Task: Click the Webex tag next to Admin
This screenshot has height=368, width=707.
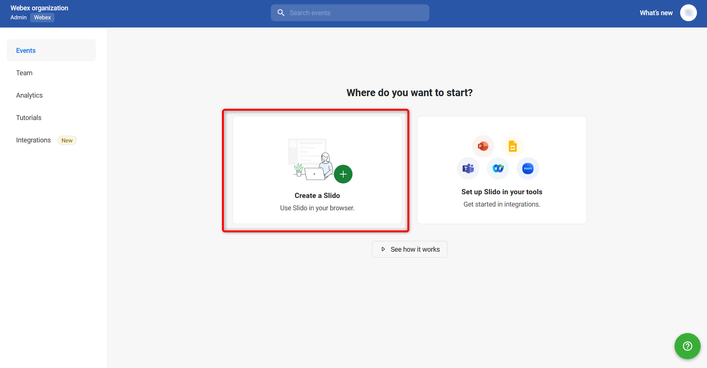Action: (x=42, y=17)
